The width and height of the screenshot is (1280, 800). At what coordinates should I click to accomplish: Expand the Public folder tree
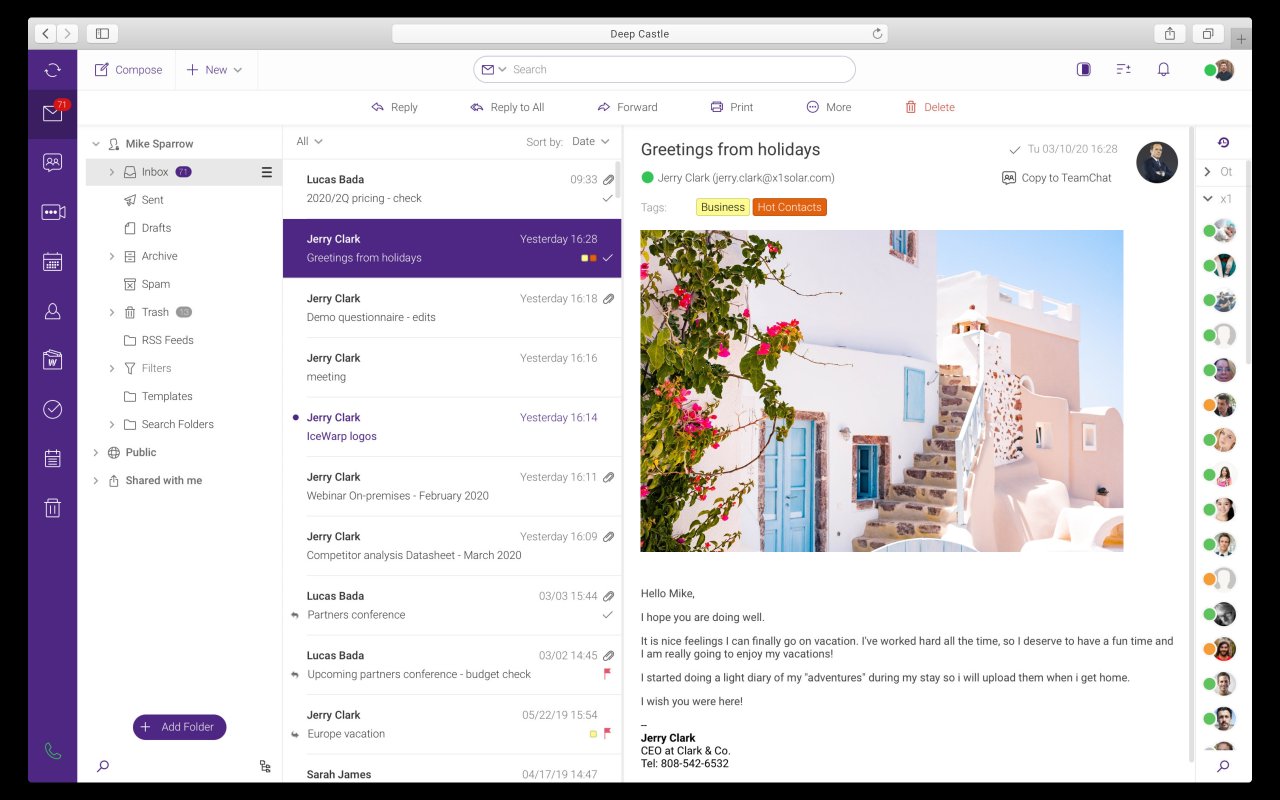(96, 452)
